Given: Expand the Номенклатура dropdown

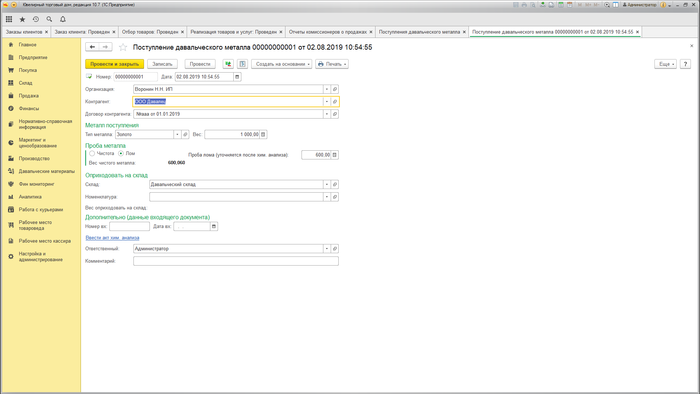Looking at the screenshot, I should (326, 197).
